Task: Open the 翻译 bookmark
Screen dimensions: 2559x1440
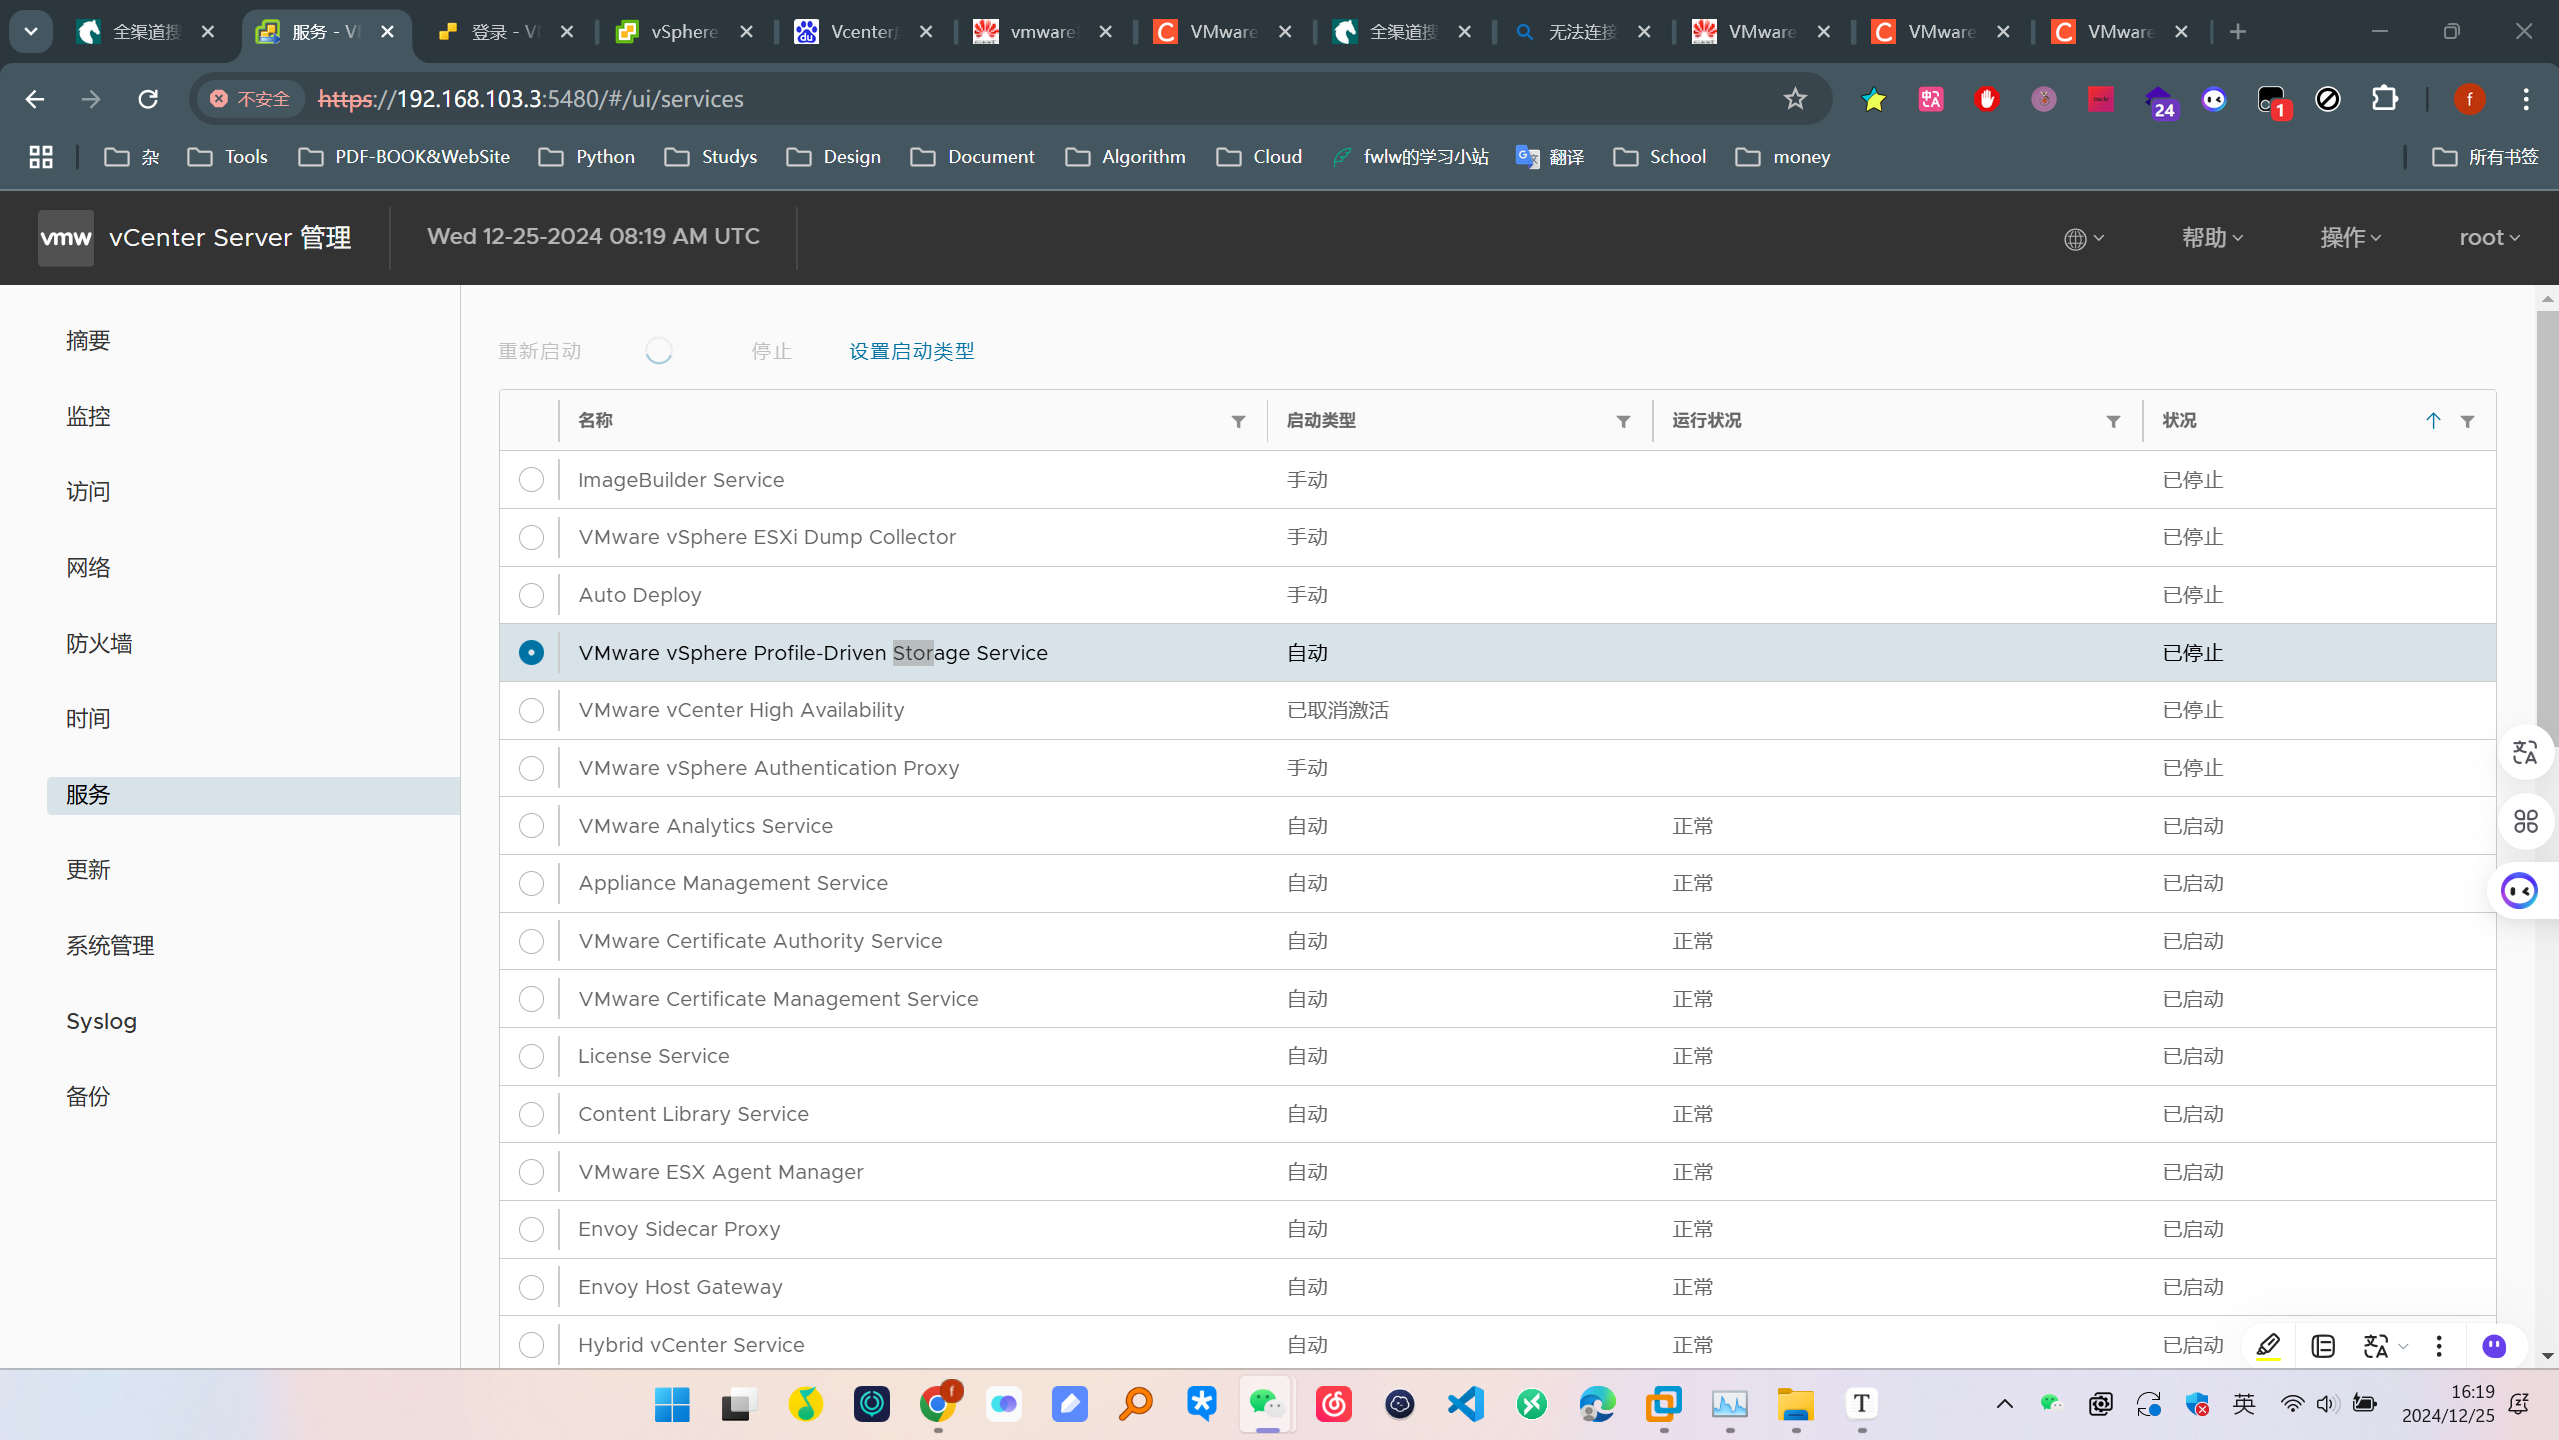Action: [1550, 157]
